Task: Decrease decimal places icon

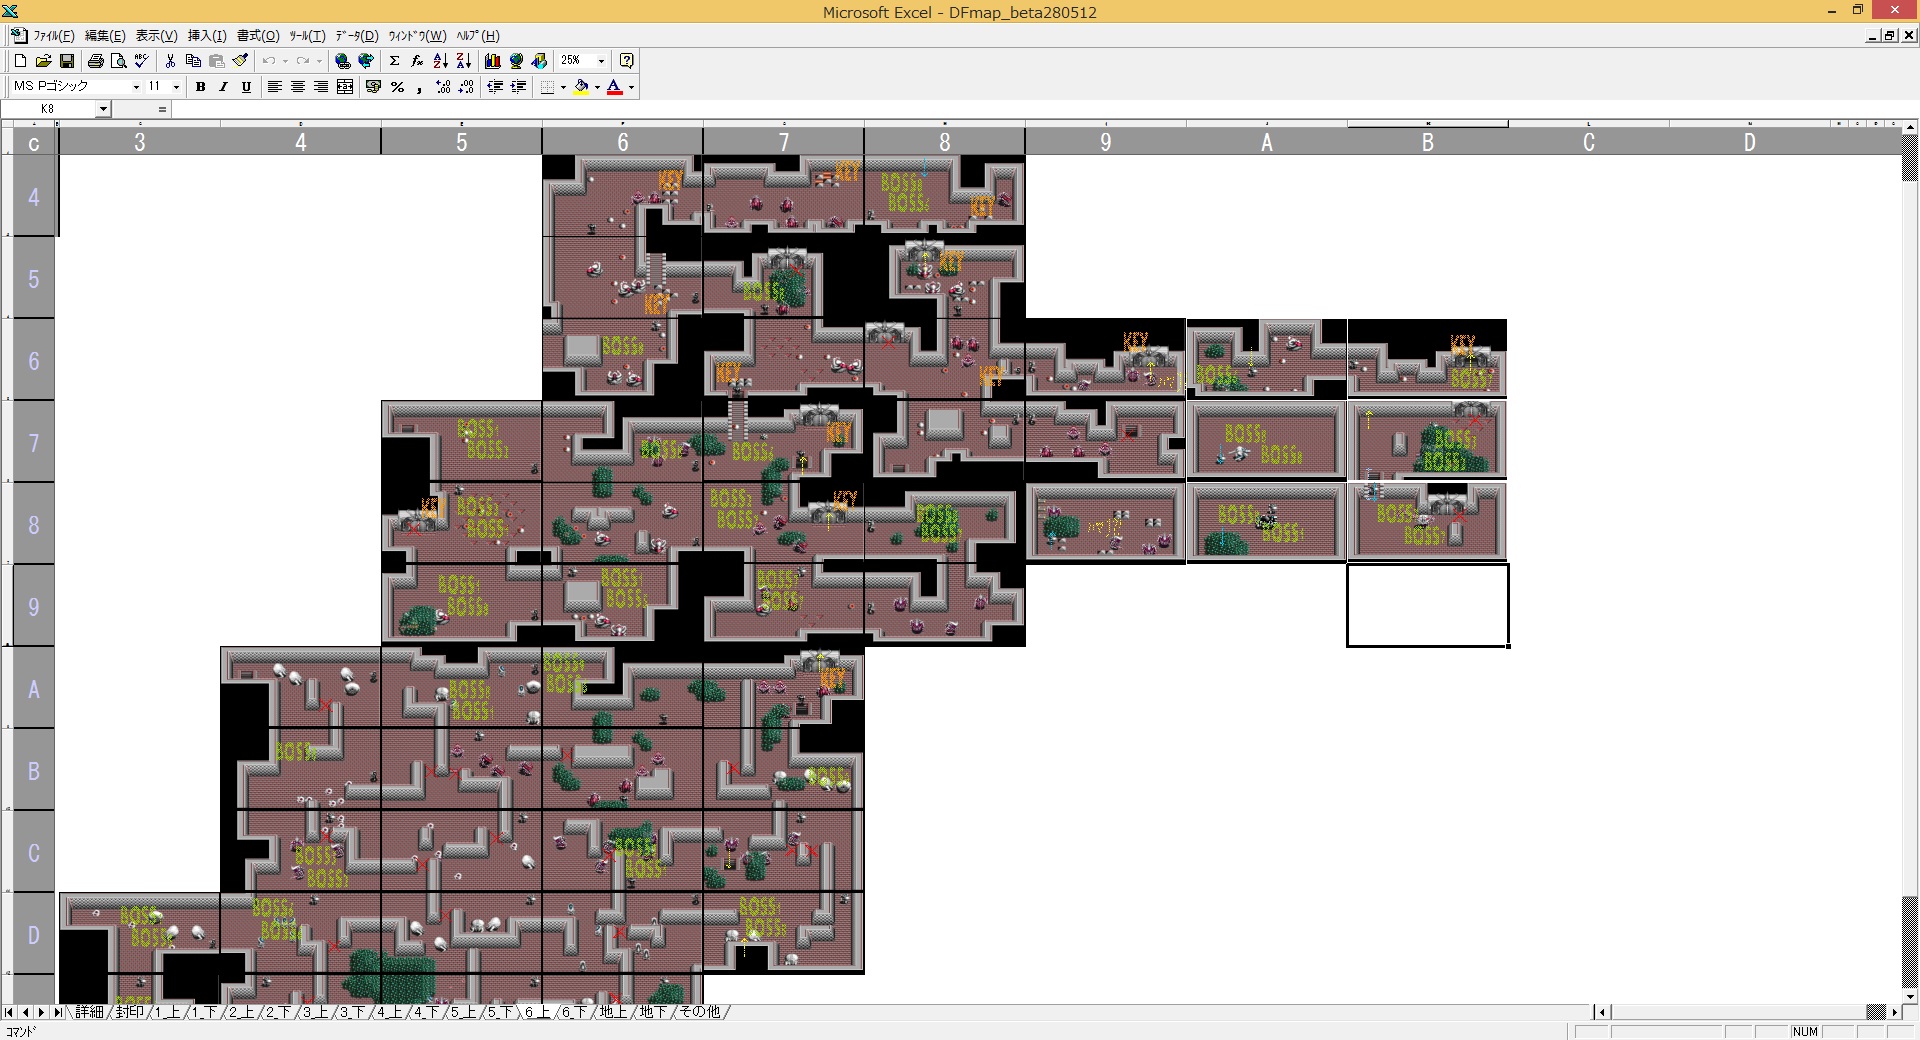Action: 466,87
